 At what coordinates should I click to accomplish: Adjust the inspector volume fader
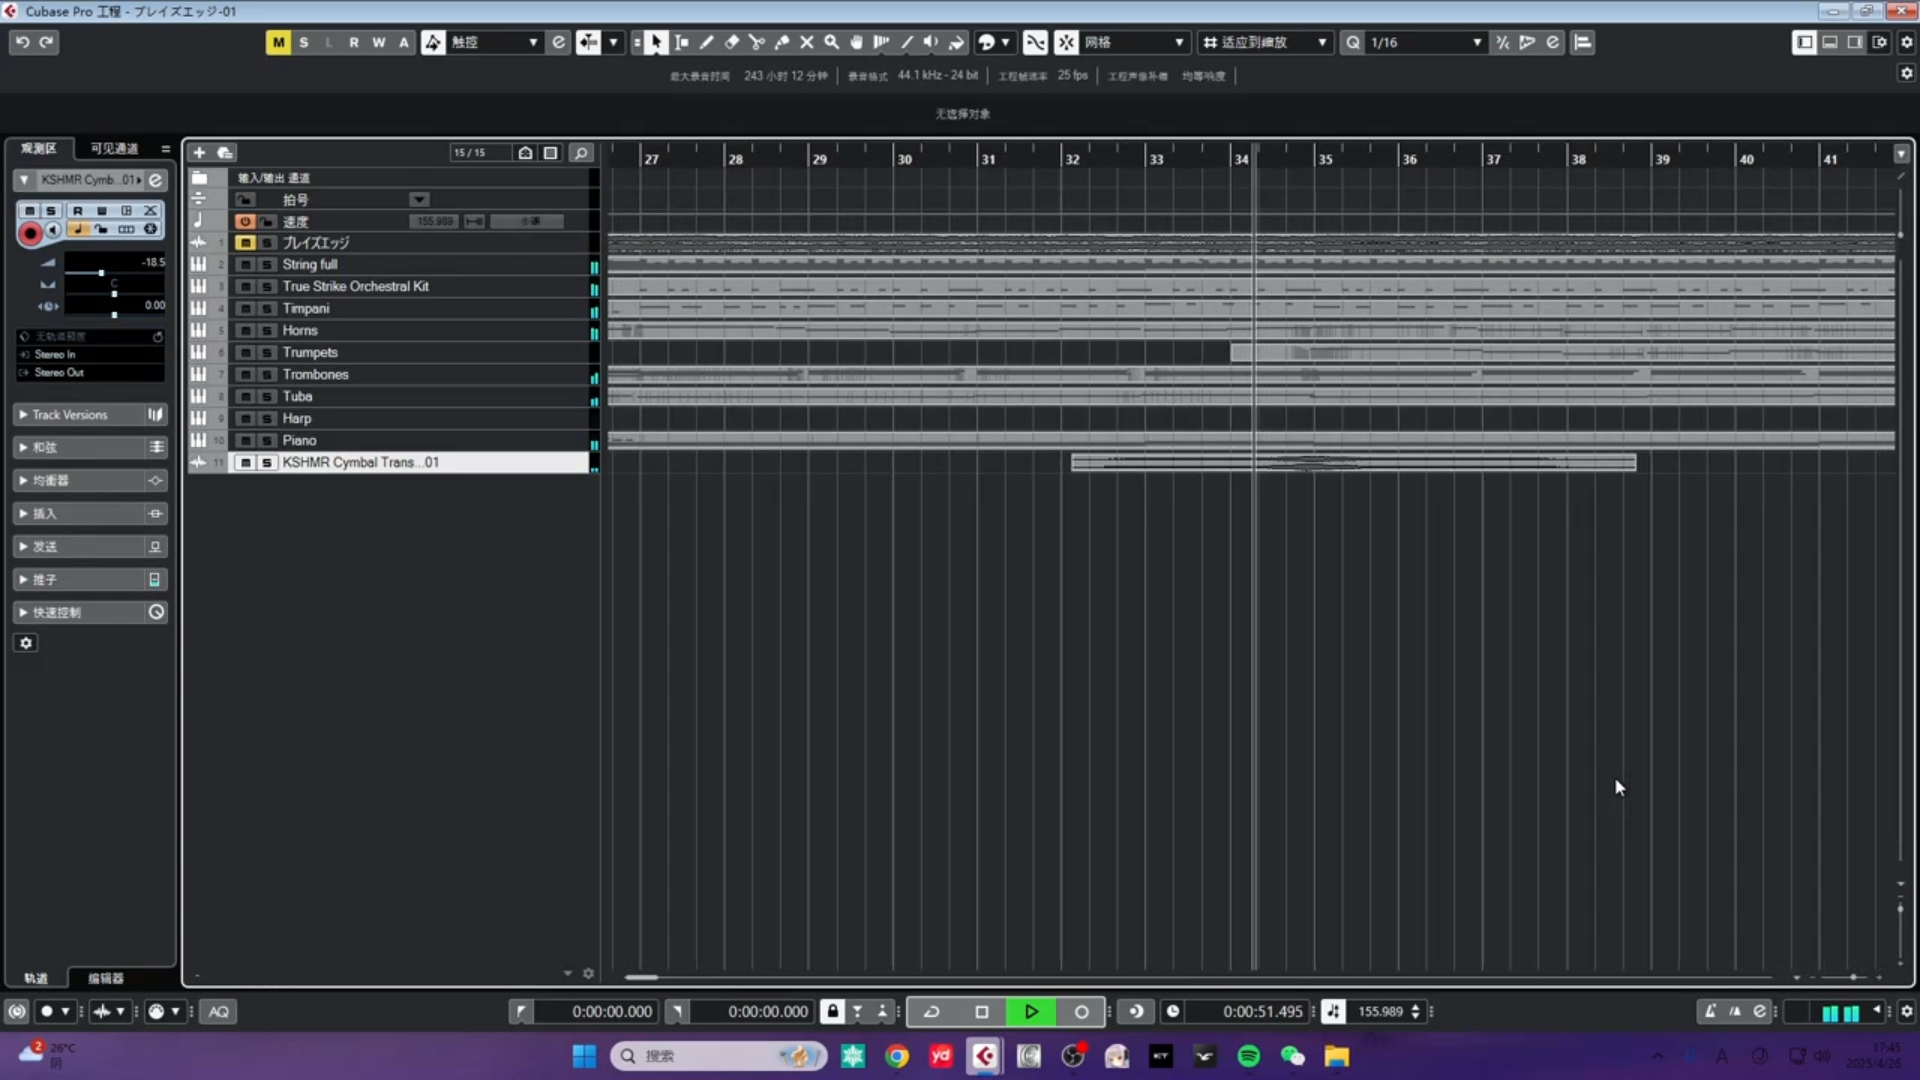pyautogui.click(x=101, y=272)
